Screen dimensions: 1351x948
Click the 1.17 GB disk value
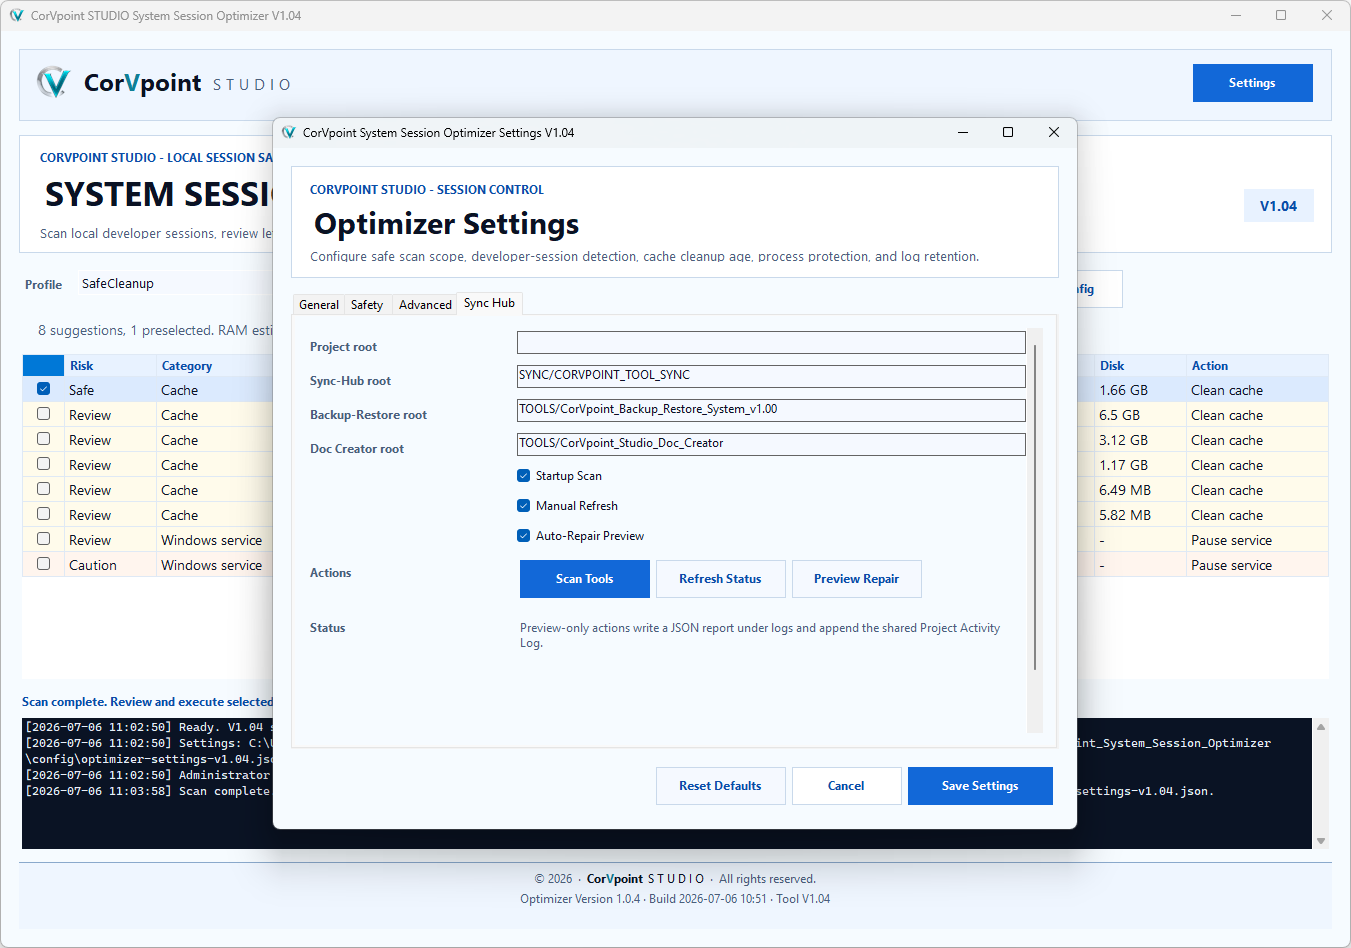point(1124,465)
